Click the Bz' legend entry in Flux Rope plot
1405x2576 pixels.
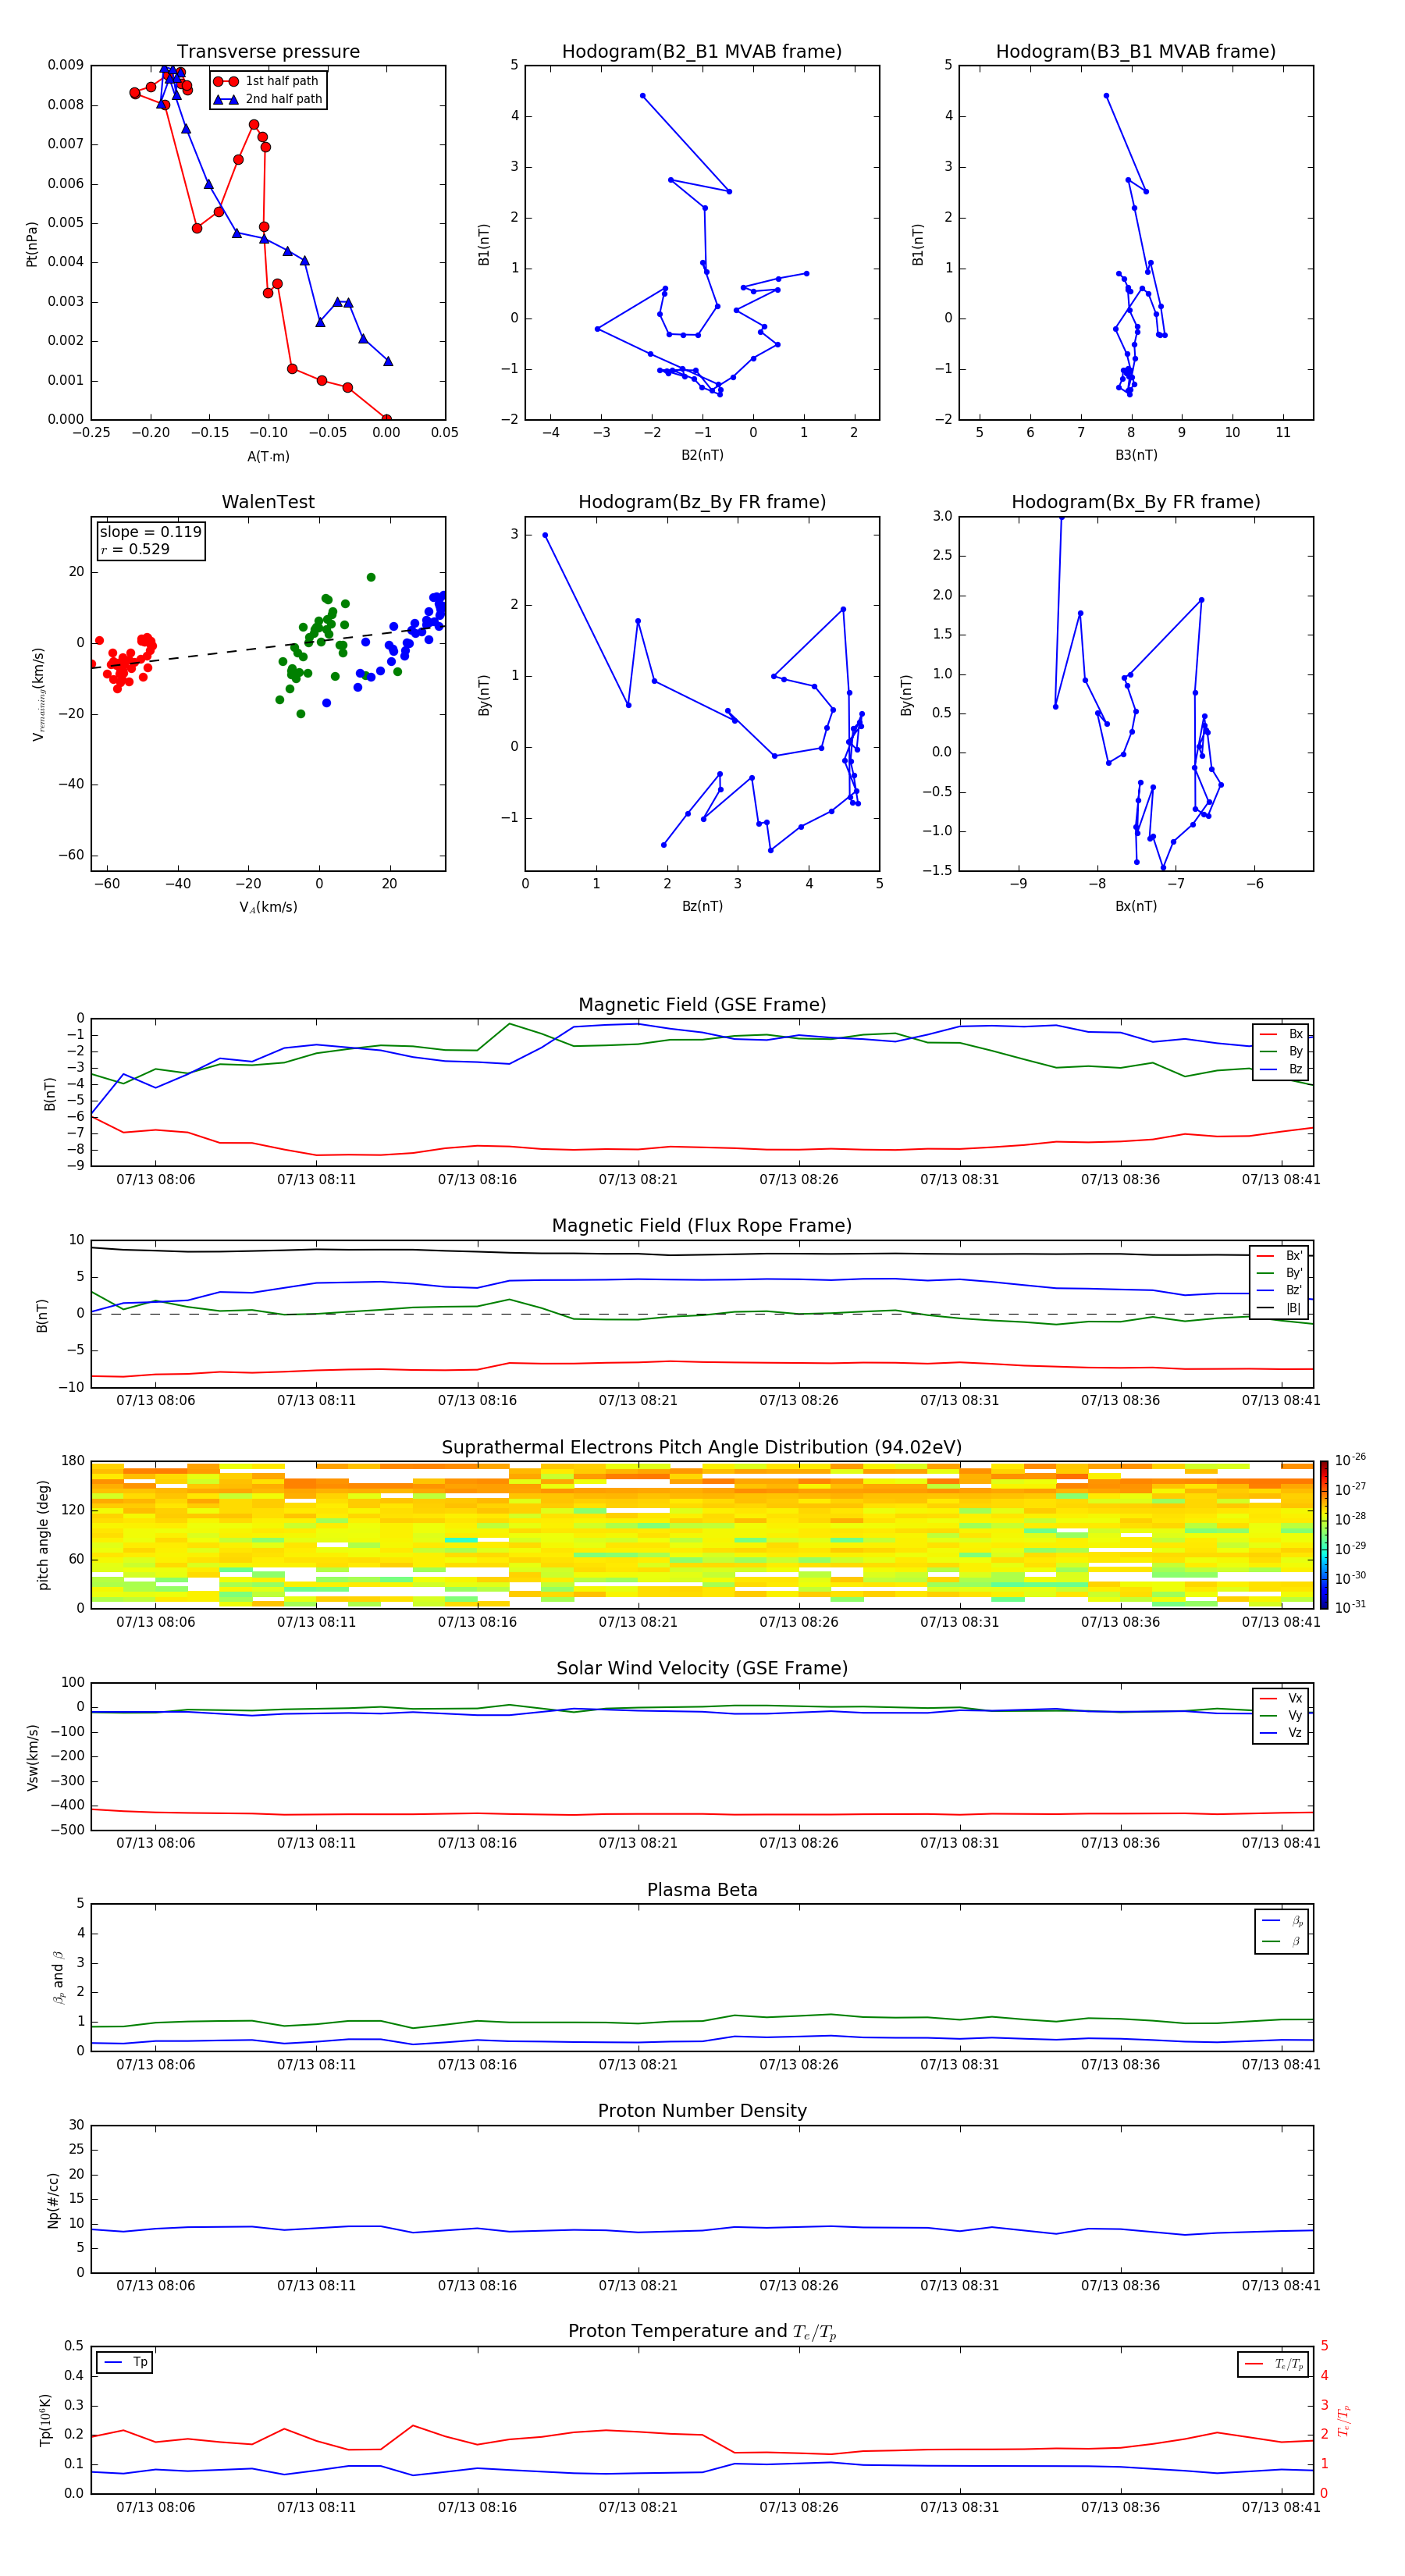(x=1280, y=1290)
